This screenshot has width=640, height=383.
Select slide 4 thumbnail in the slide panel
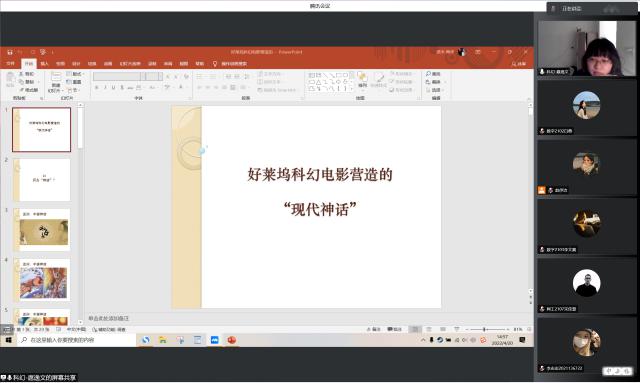tap(42, 280)
